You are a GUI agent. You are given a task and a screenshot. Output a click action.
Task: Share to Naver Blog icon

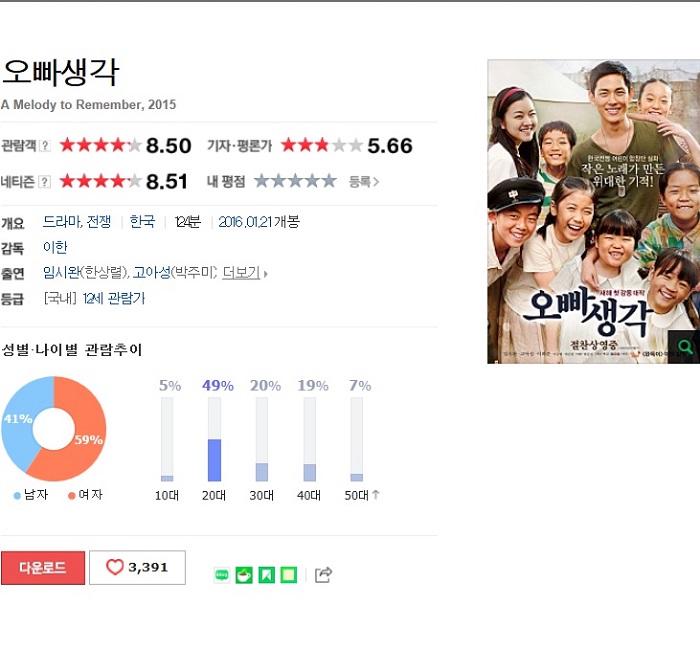pos(222,575)
